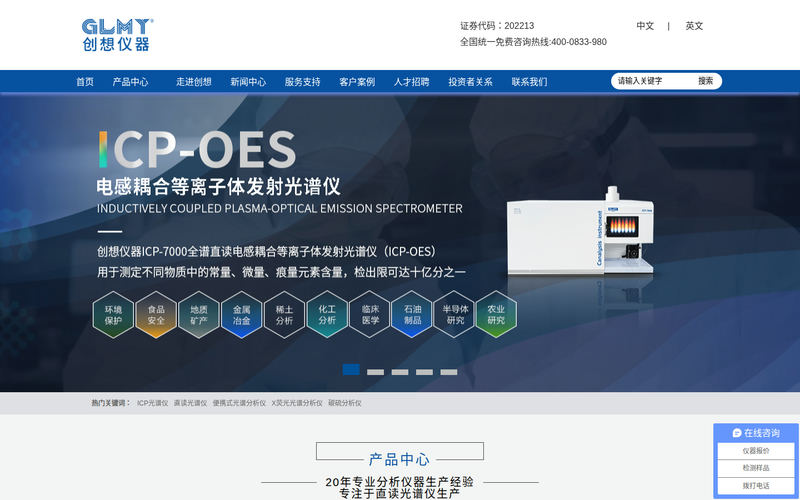Click the ICP-OES banner title
Screen dimensions: 800x500
[x=197, y=149]
